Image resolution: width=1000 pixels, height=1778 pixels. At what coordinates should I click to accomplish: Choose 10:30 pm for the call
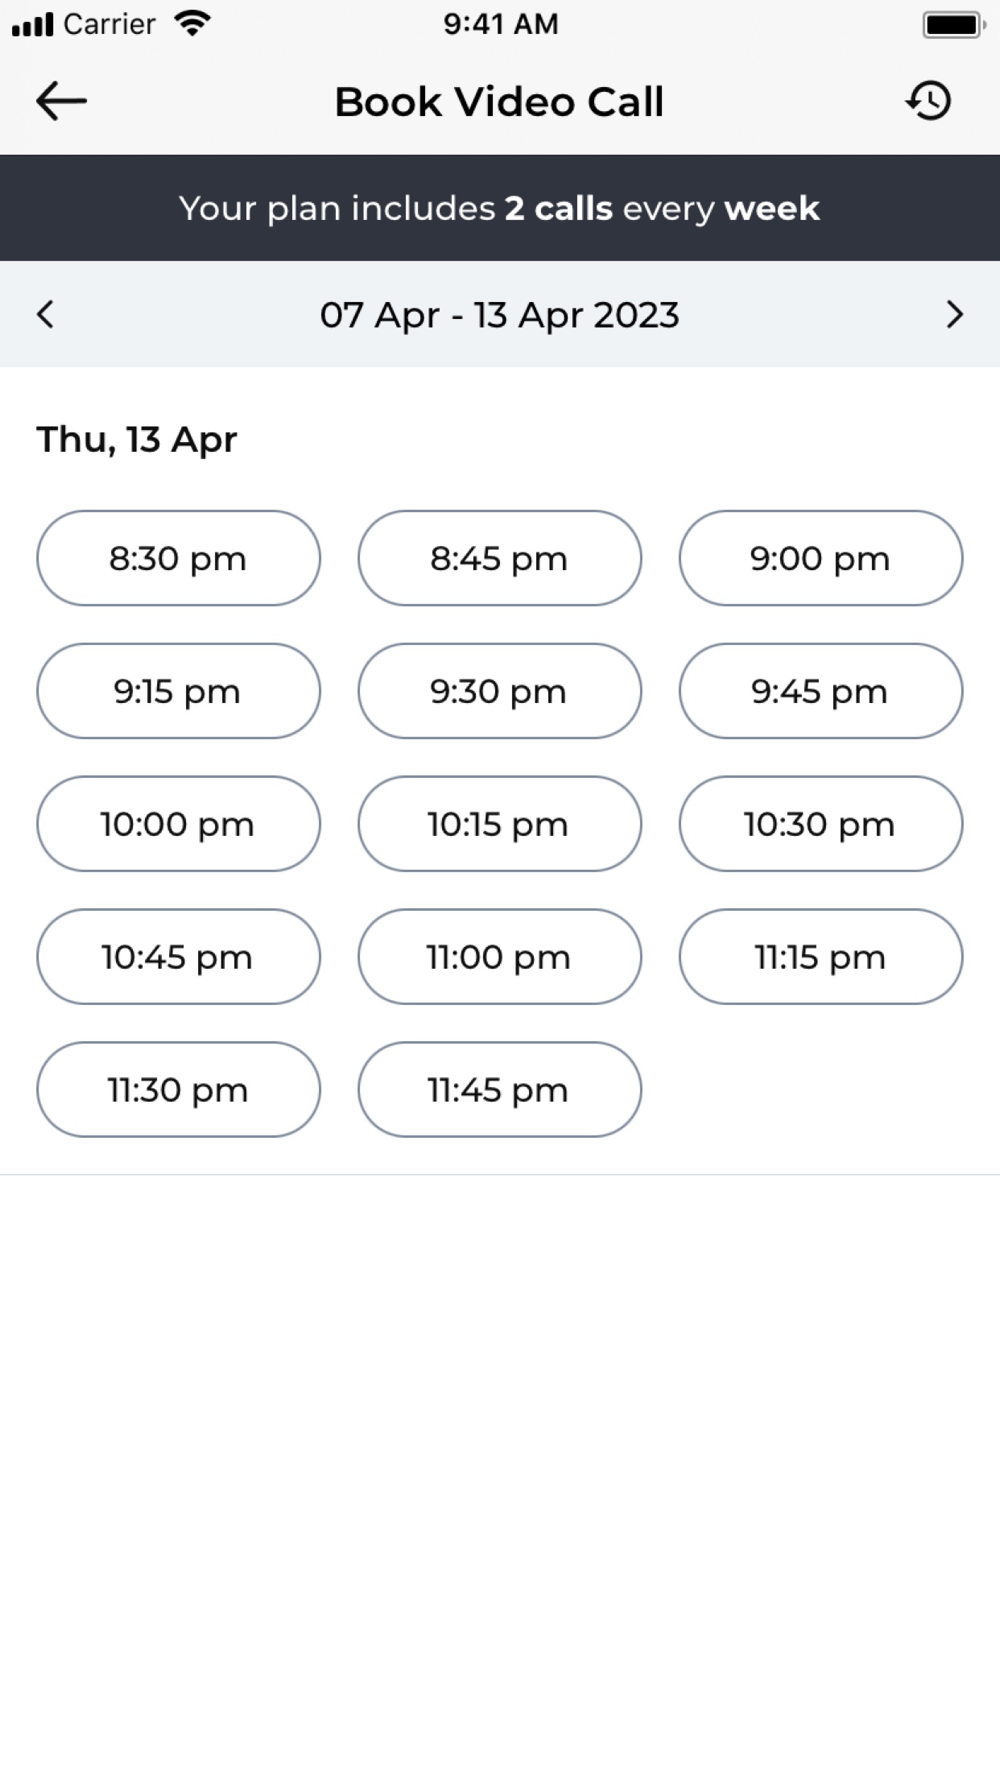point(821,824)
